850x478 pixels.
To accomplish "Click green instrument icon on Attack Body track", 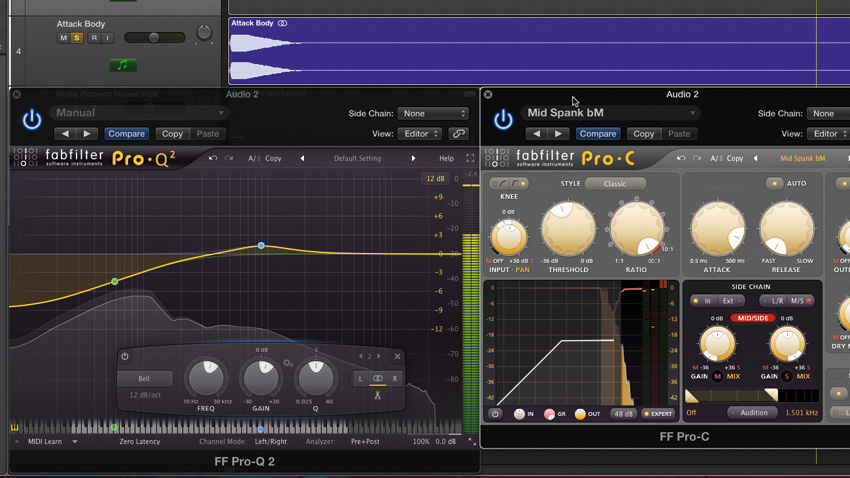I will tap(123, 65).
